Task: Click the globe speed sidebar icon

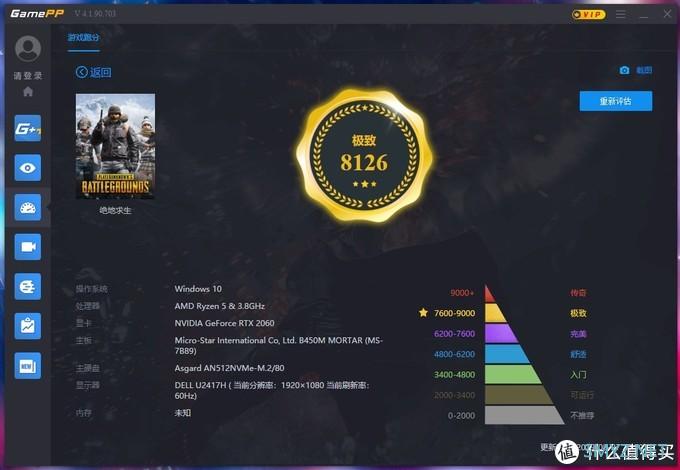Action: (x=28, y=285)
